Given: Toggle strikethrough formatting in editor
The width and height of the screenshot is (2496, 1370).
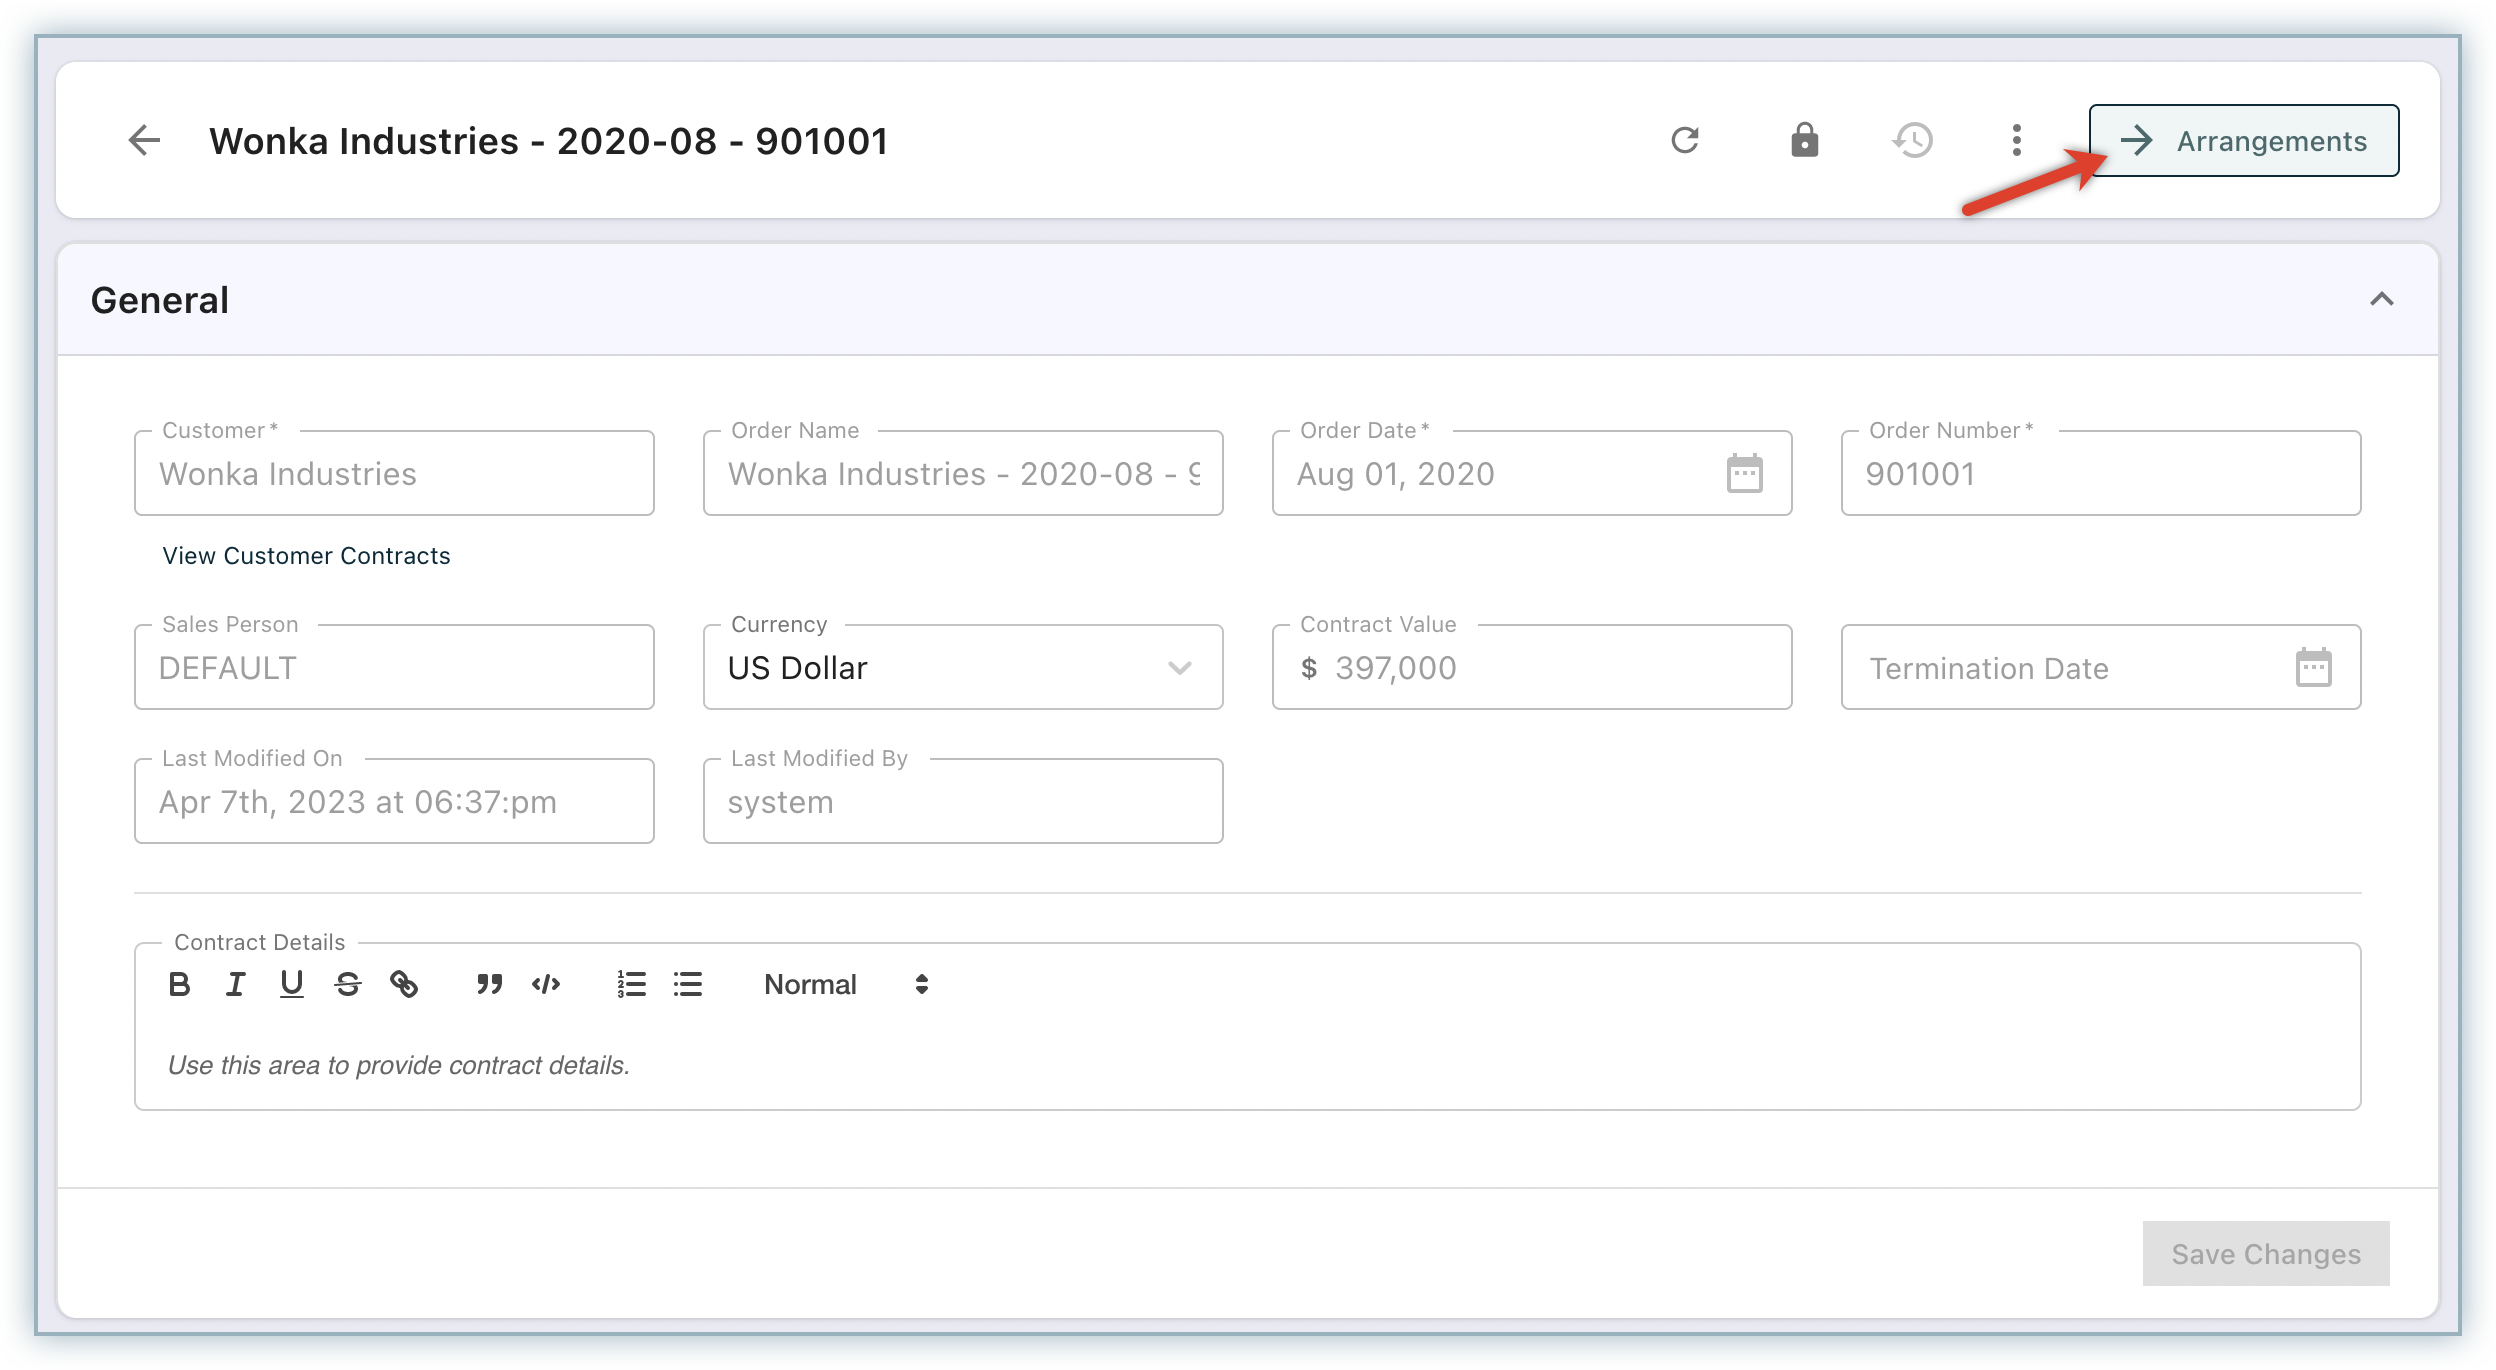Looking at the screenshot, I should [347, 985].
